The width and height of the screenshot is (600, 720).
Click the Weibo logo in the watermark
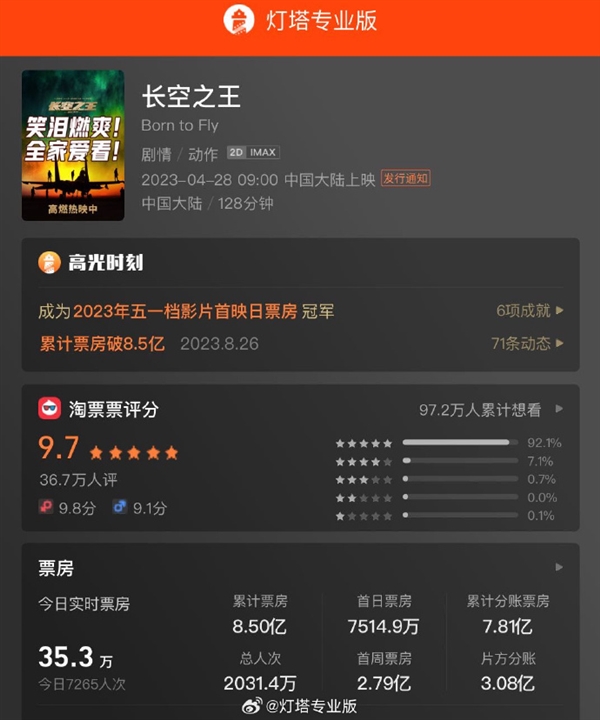[x=252, y=706]
